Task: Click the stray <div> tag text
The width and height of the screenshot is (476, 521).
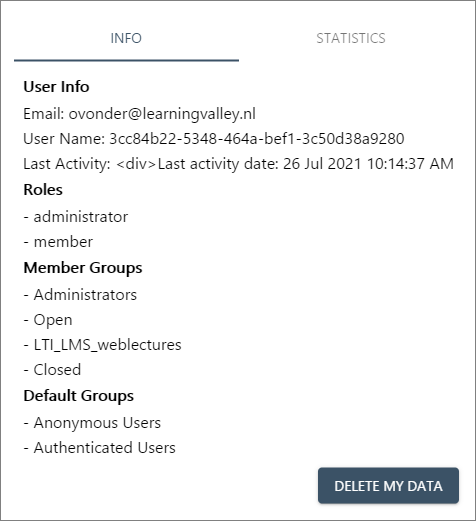Action: (136, 164)
